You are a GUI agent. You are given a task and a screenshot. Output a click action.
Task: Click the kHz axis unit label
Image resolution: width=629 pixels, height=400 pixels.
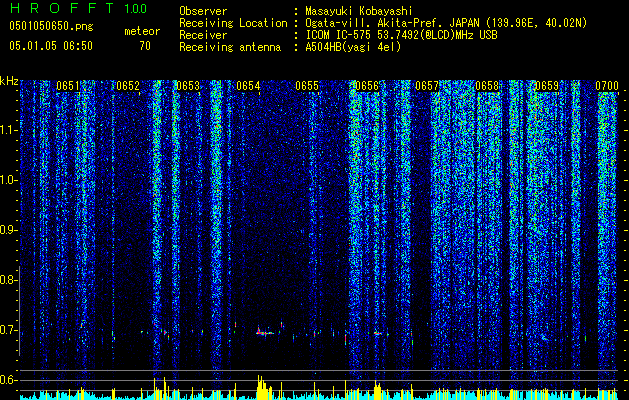point(9,81)
